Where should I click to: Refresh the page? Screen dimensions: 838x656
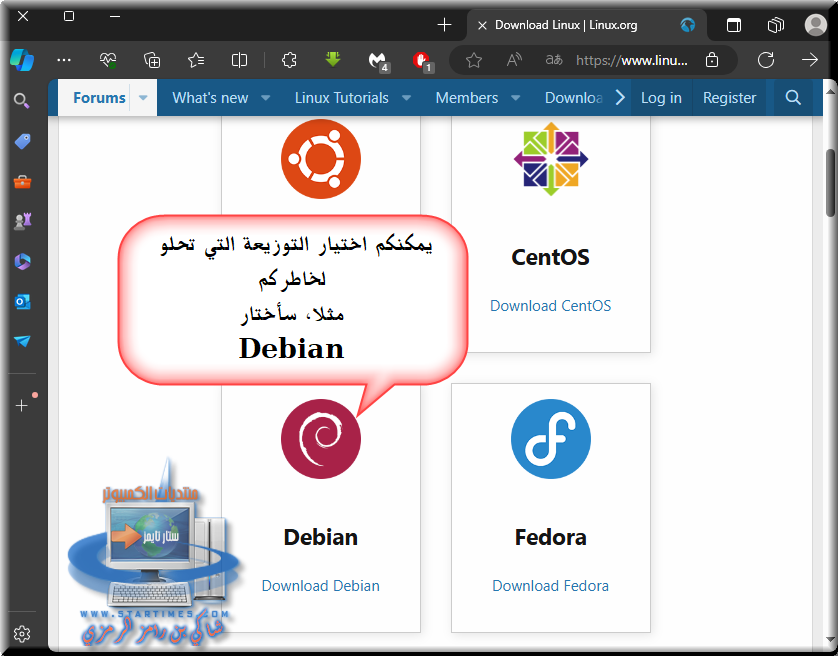tap(766, 60)
